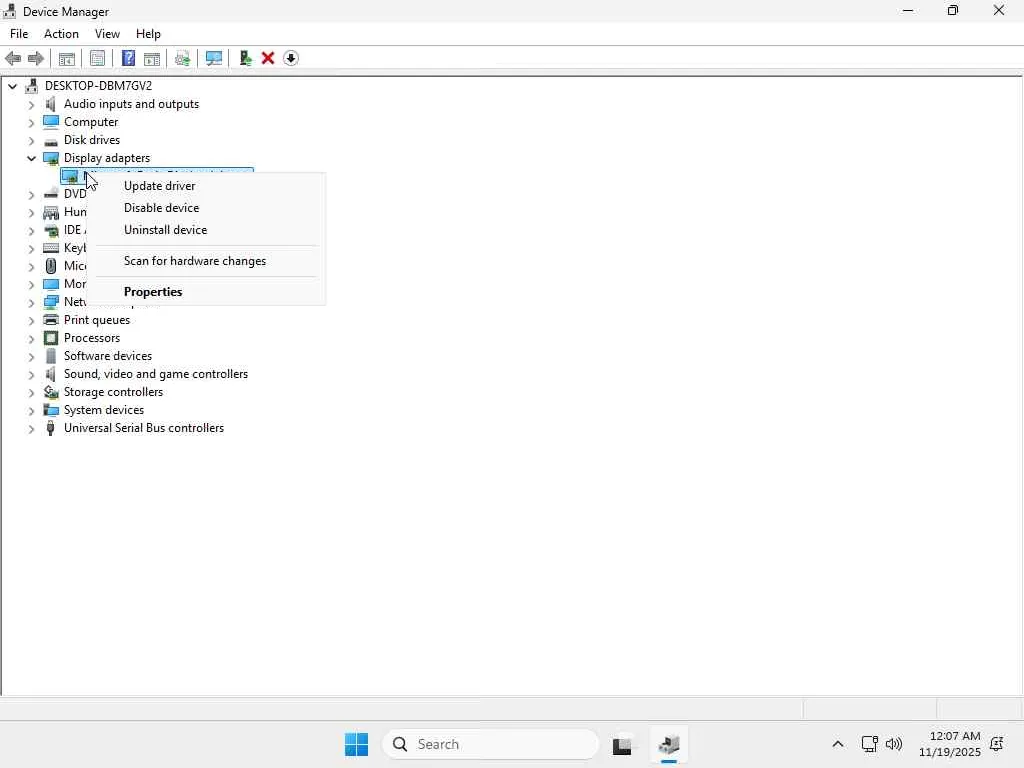
Task: Open the Action menu
Action: 61,34
